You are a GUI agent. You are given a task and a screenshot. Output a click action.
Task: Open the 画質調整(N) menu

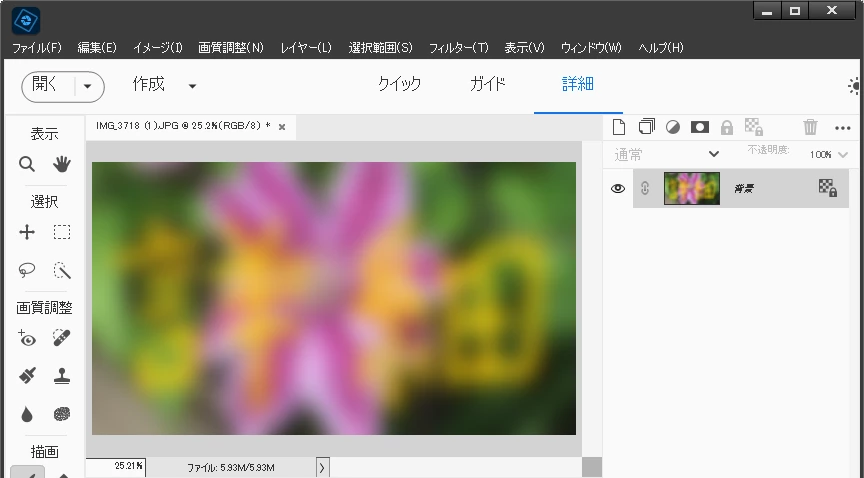[x=231, y=48]
